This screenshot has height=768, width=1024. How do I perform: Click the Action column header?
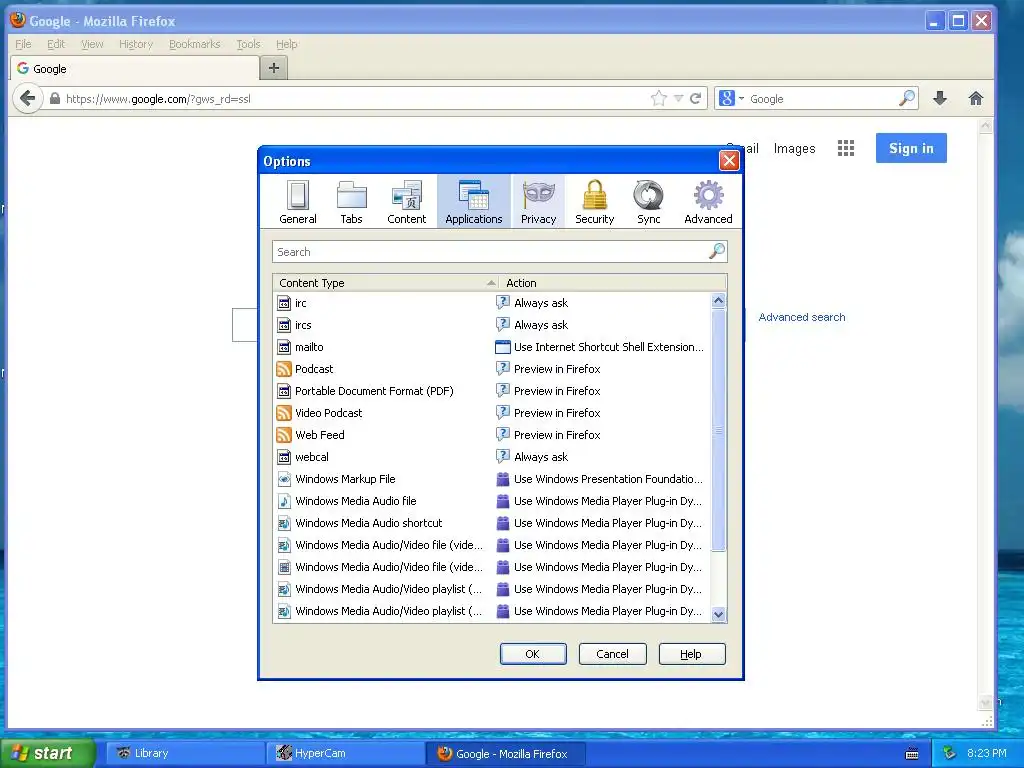(613, 283)
